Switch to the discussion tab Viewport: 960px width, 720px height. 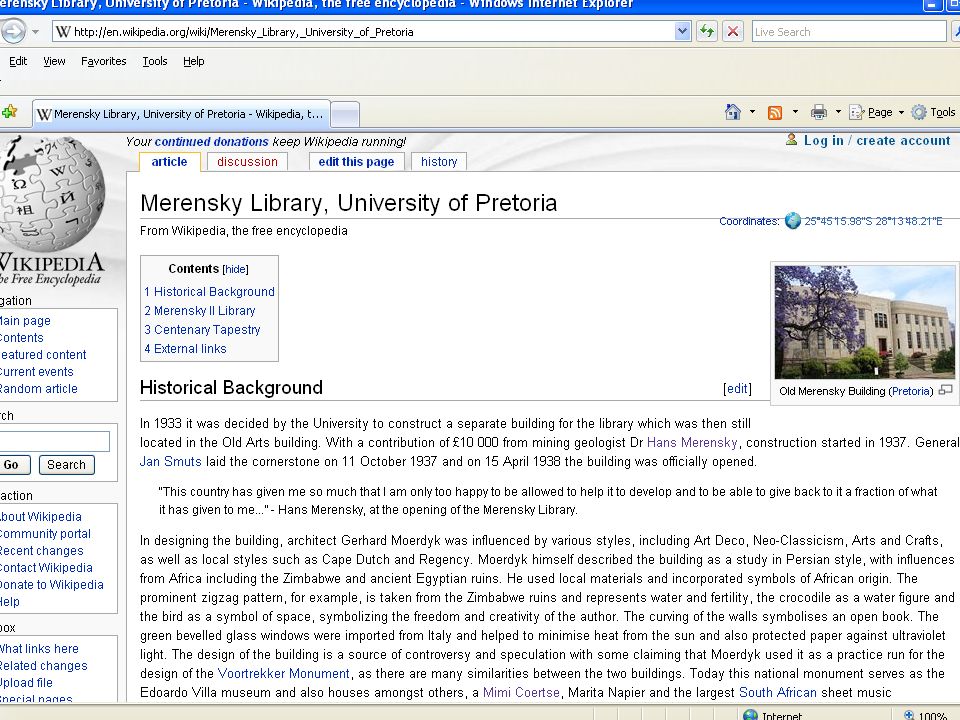pos(247,162)
